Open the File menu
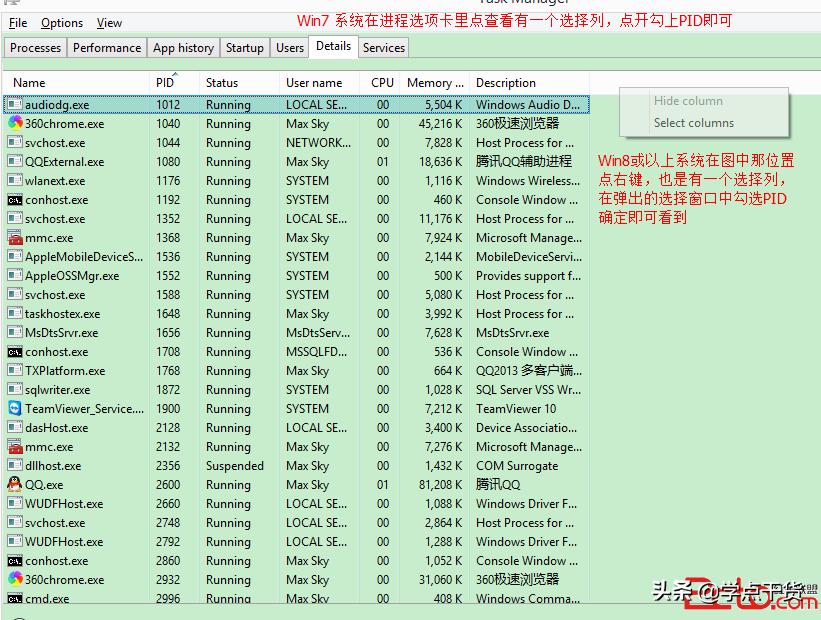This screenshot has width=821, height=620. (17, 22)
